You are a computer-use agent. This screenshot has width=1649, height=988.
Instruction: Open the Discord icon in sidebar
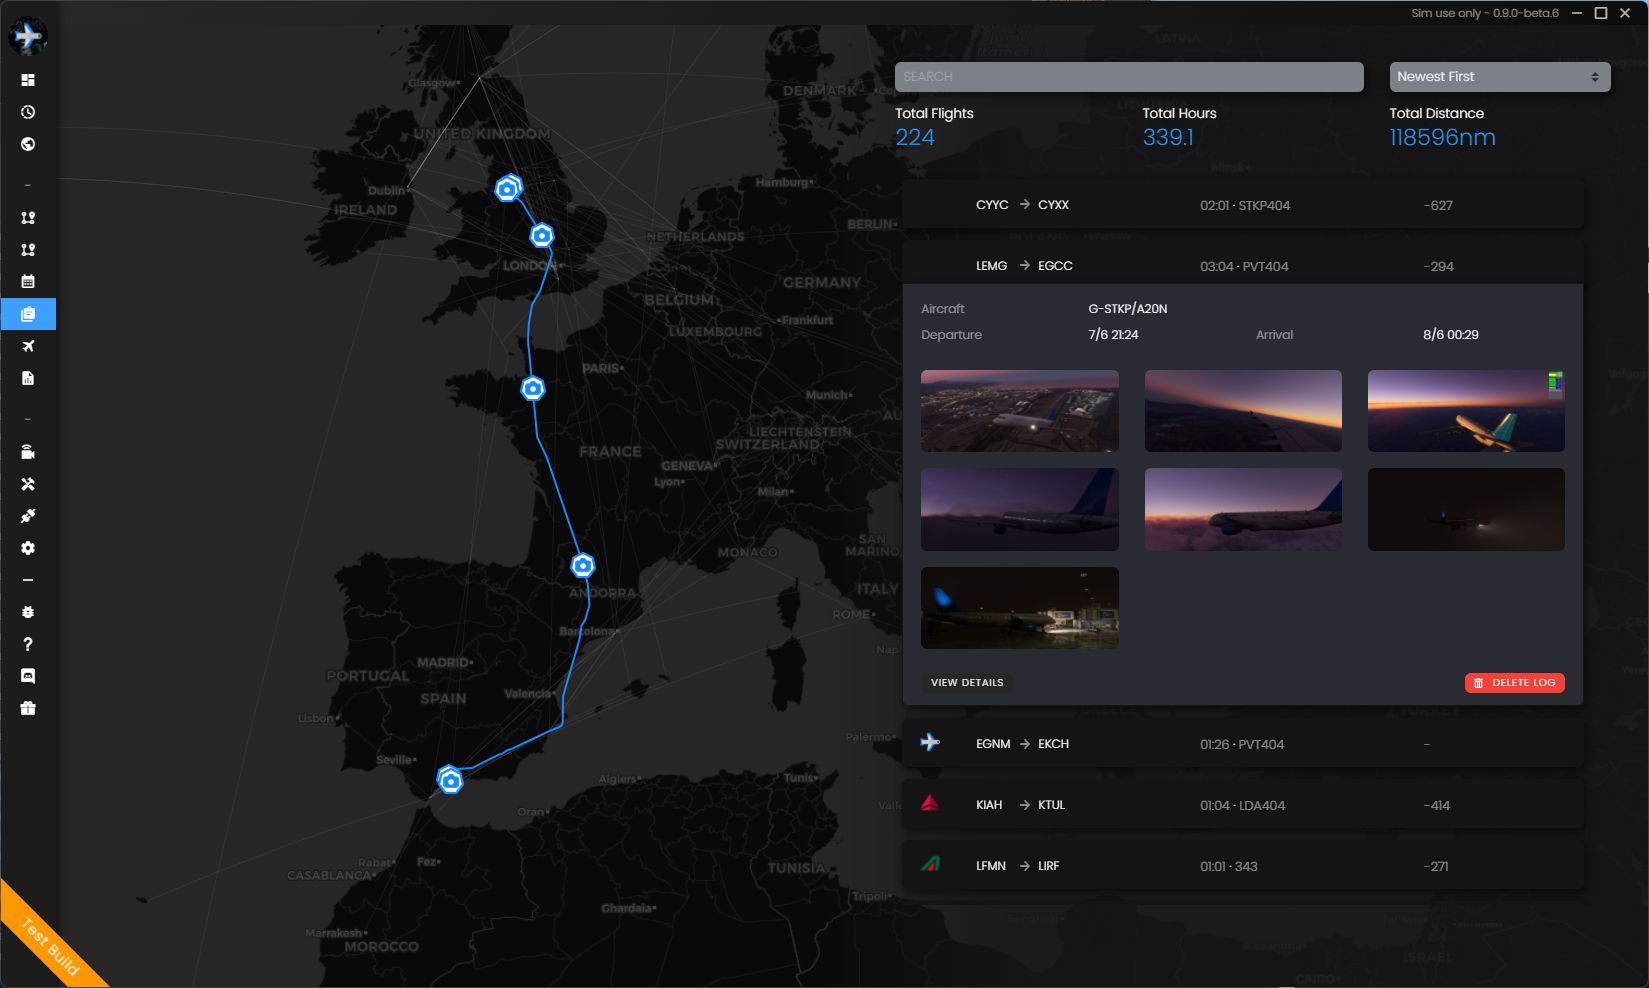tap(28, 676)
